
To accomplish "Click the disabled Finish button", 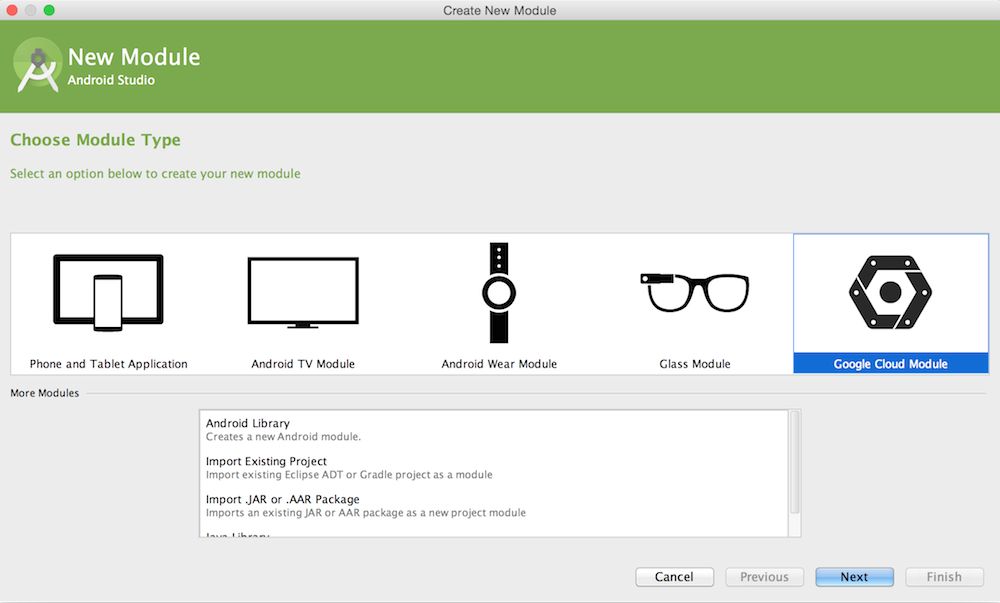I will pyautogui.click(x=944, y=577).
